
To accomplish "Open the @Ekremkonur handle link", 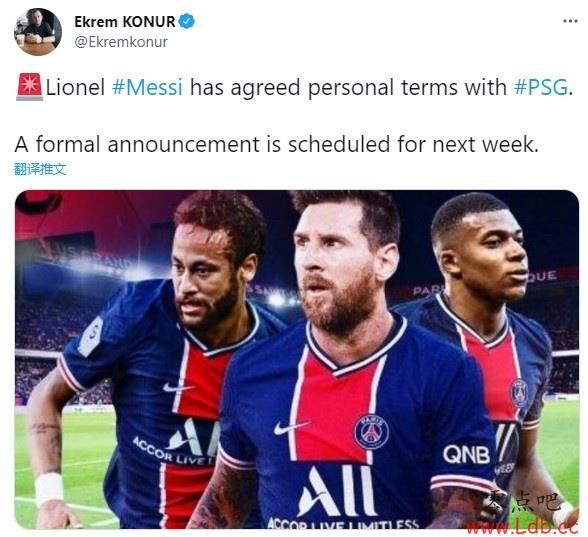I will [x=121, y=42].
